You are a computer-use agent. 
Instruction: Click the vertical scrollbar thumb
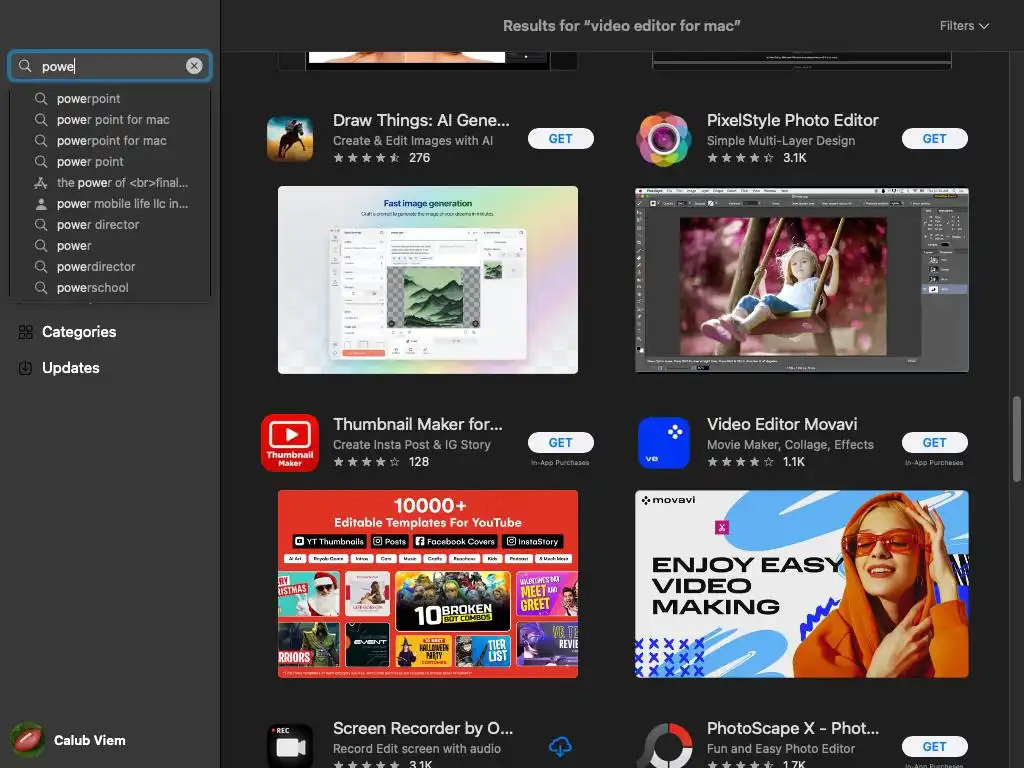tap(1016, 439)
